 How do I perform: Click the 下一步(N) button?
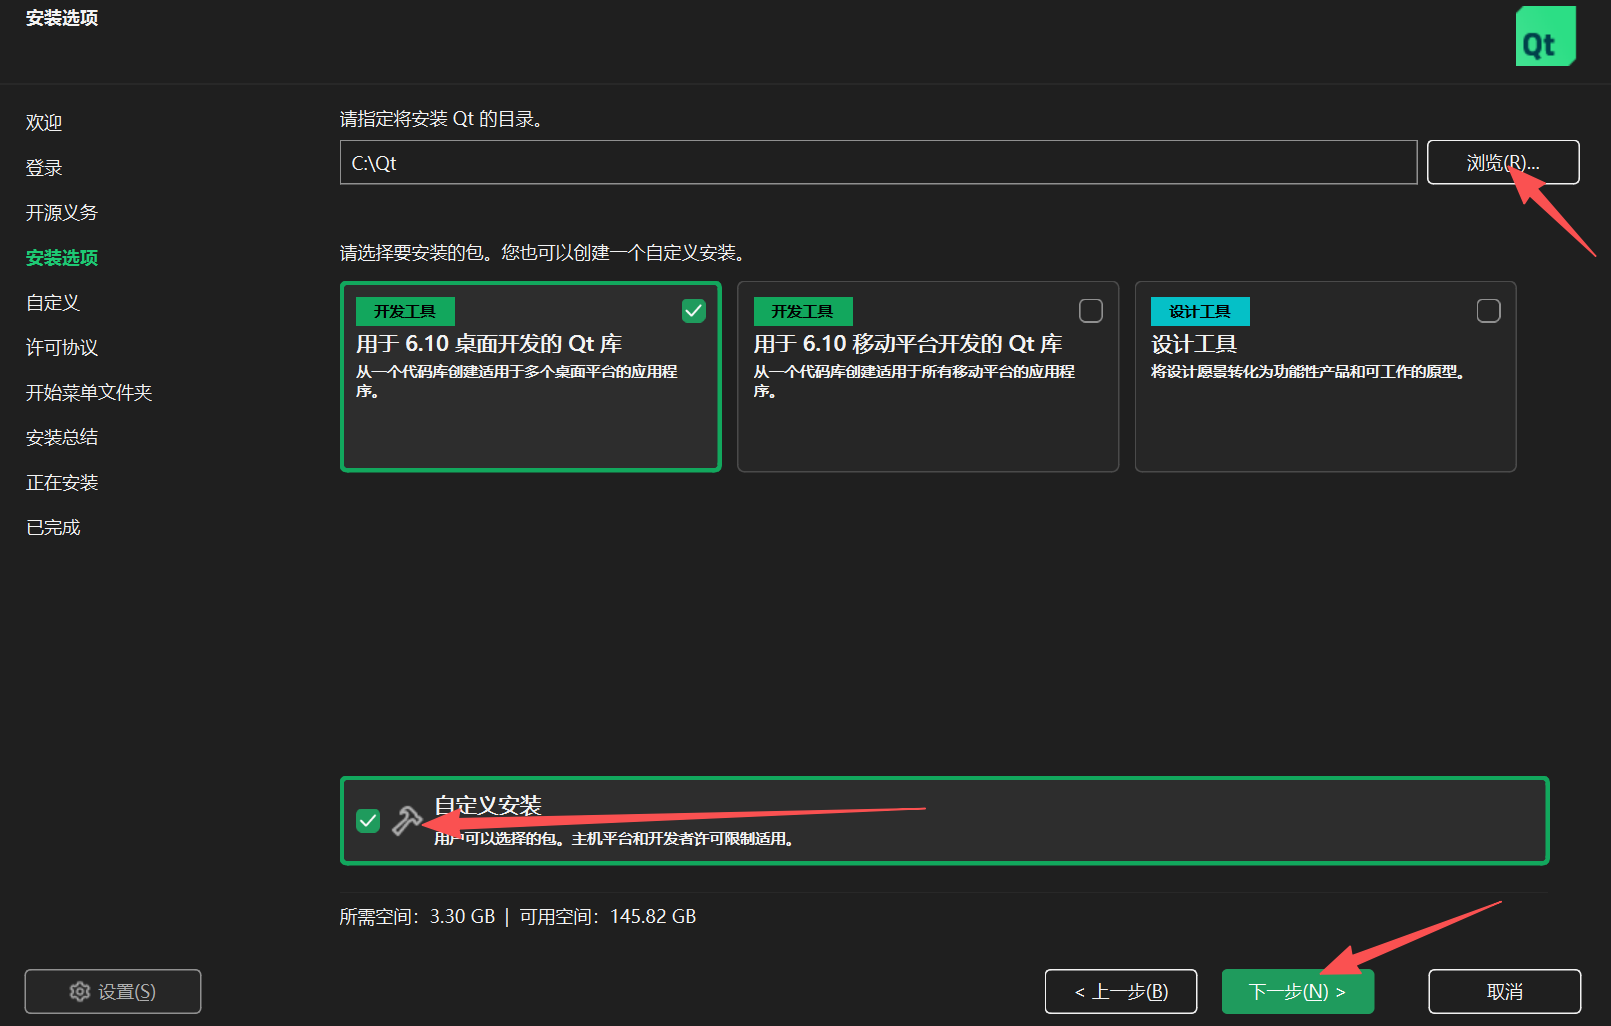coord(1297,991)
